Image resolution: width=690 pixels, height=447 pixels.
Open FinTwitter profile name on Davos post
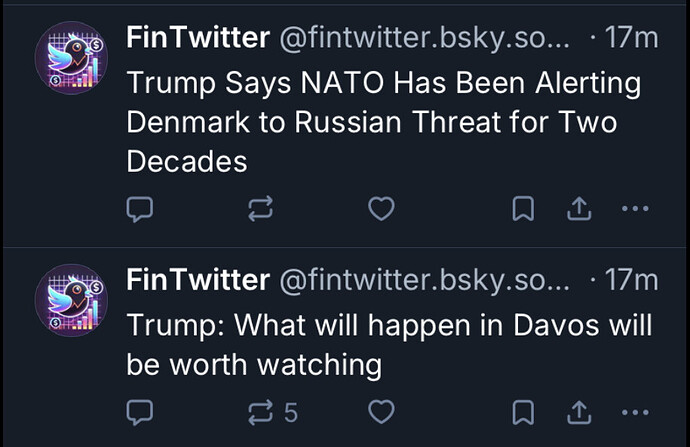[x=198, y=281]
